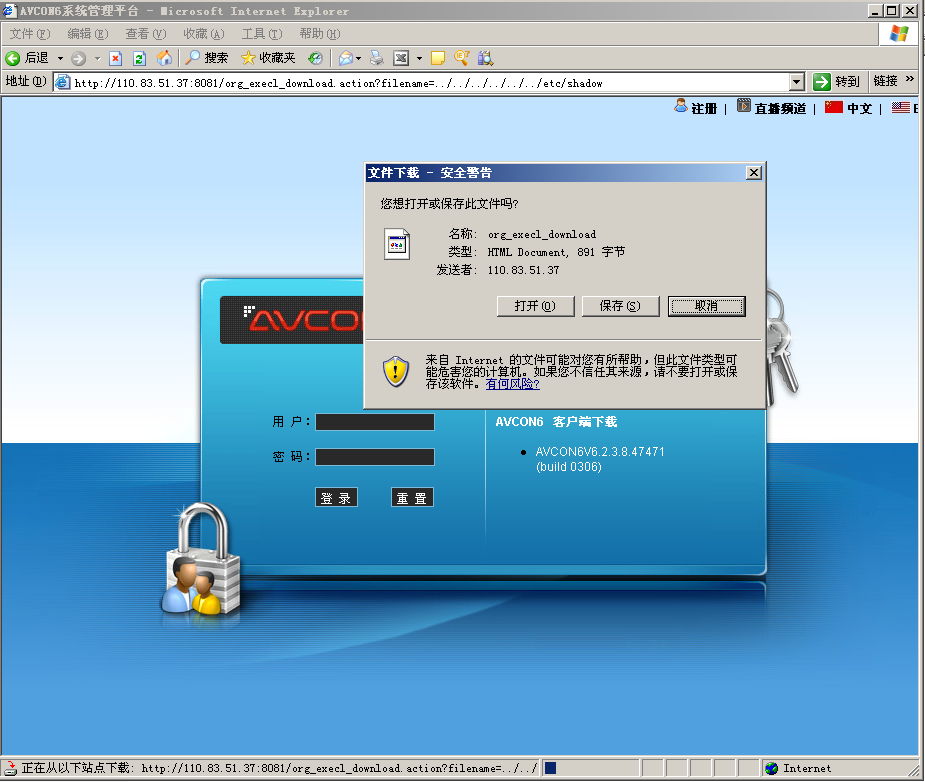The image size is (925, 782).
Task: Click the Windows flag logo icon
Action: click(x=898, y=33)
